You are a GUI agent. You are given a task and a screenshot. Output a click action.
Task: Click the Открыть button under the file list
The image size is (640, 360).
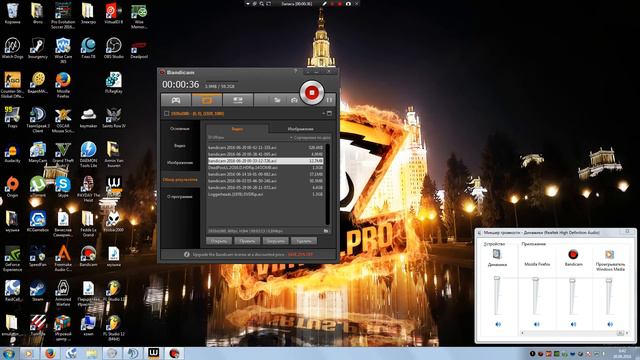tap(219, 241)
